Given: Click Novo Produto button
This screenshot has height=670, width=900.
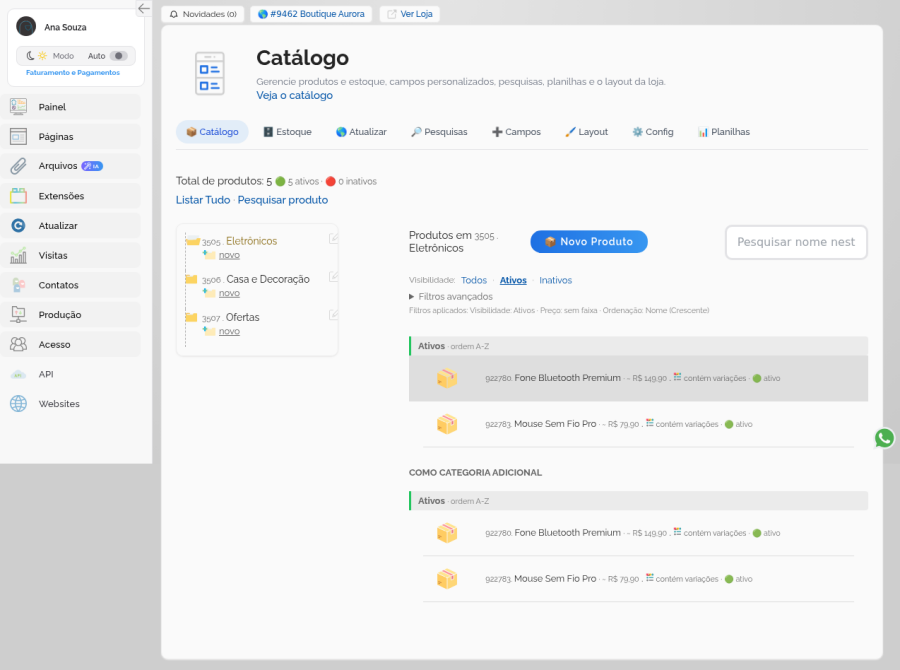Looking at the screenshot, I should 589,242.
